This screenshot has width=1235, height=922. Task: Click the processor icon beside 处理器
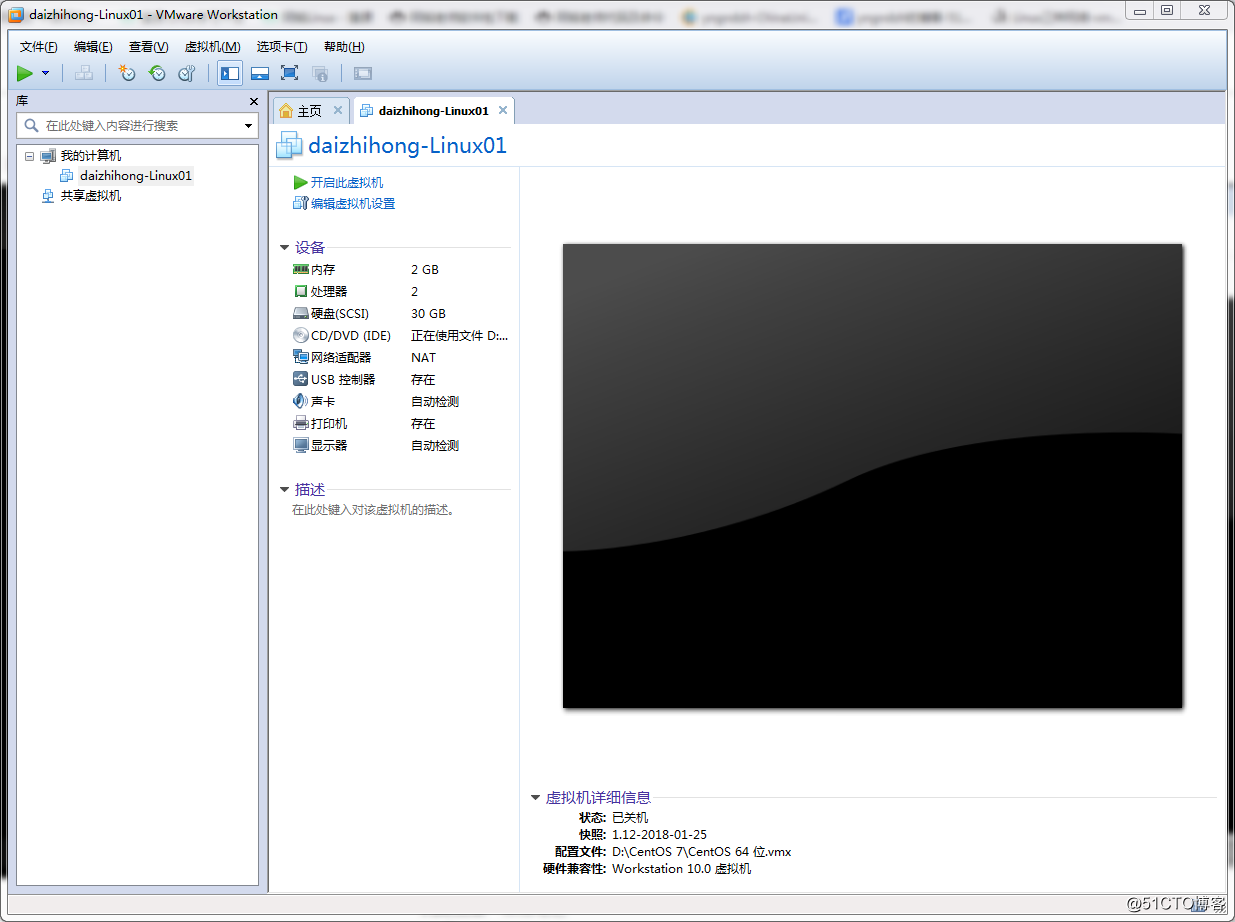click(x=301, y=291)
